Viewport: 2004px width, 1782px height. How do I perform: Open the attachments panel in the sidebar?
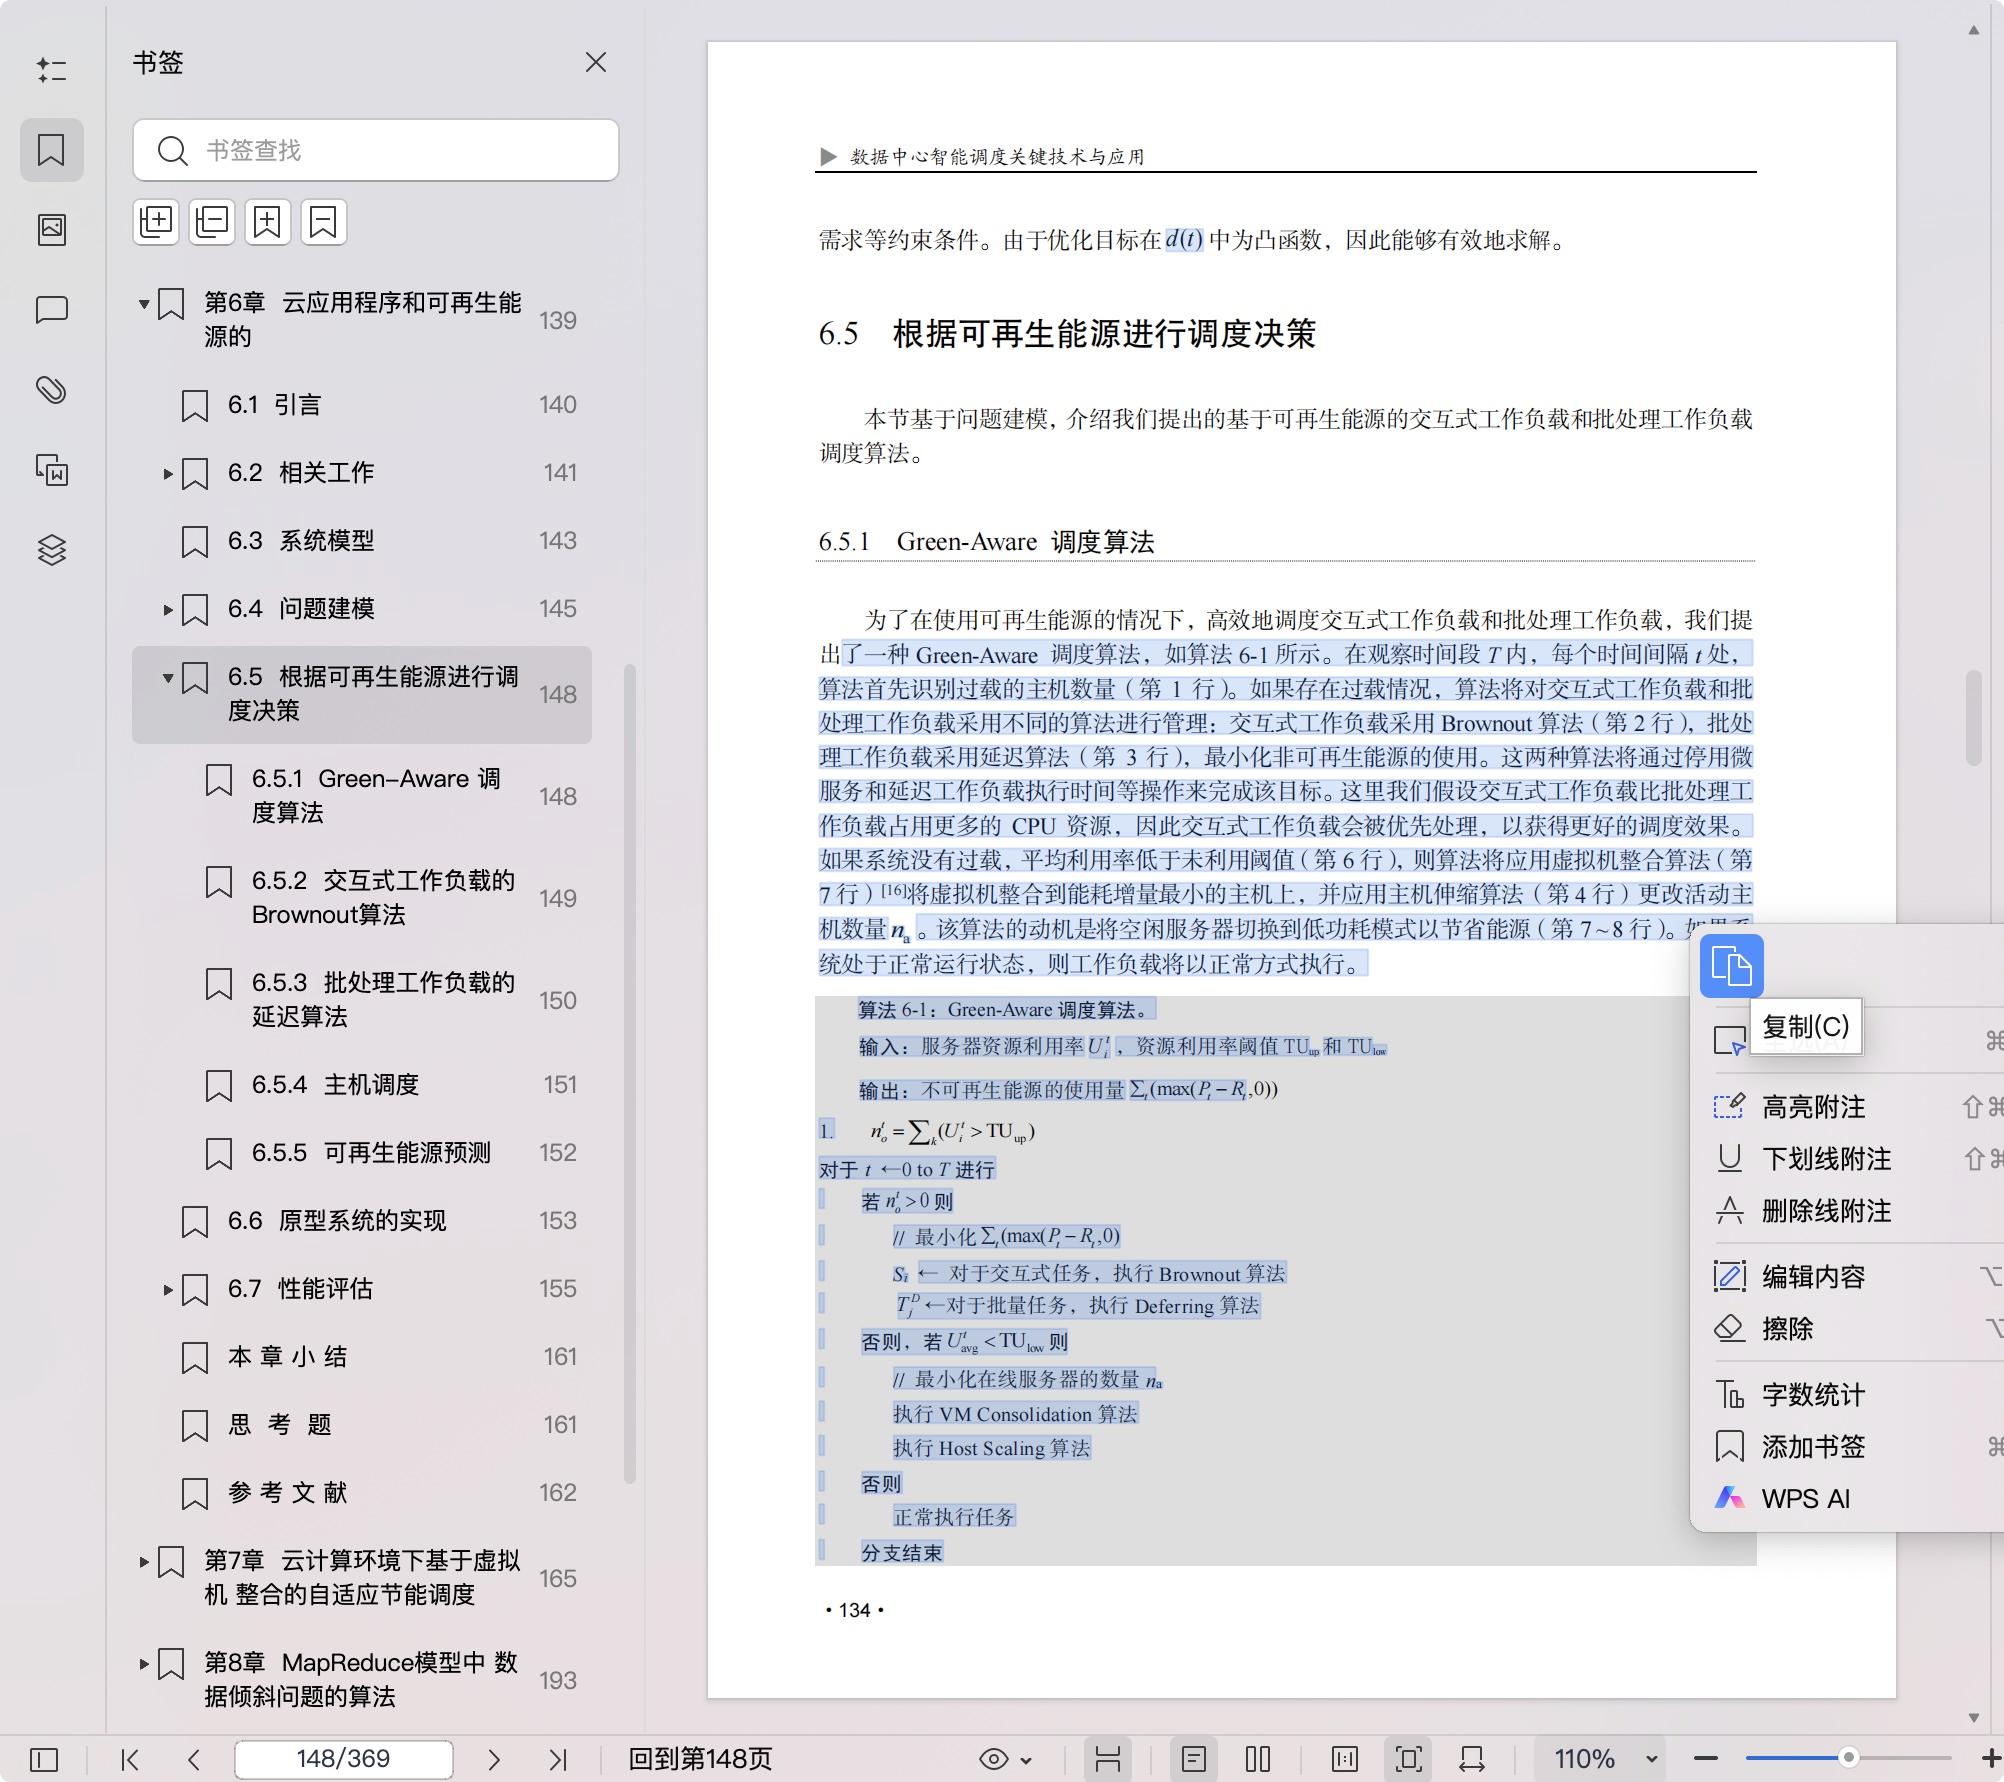point(51,390)
